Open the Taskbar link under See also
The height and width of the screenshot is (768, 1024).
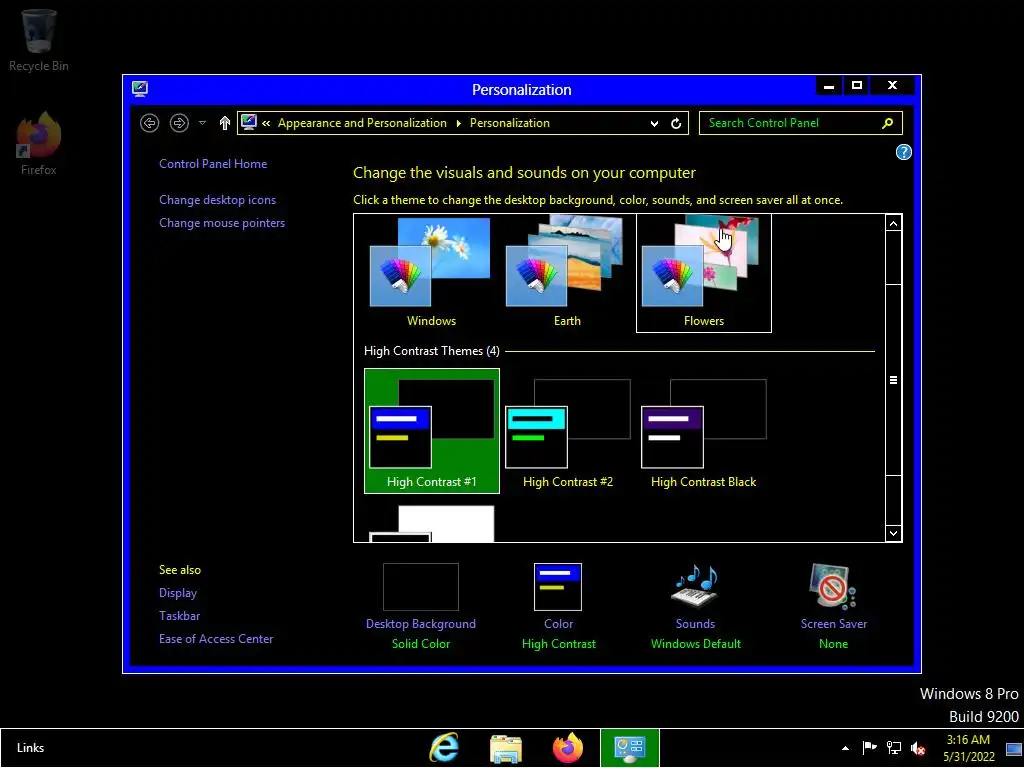tap(180, 616)
